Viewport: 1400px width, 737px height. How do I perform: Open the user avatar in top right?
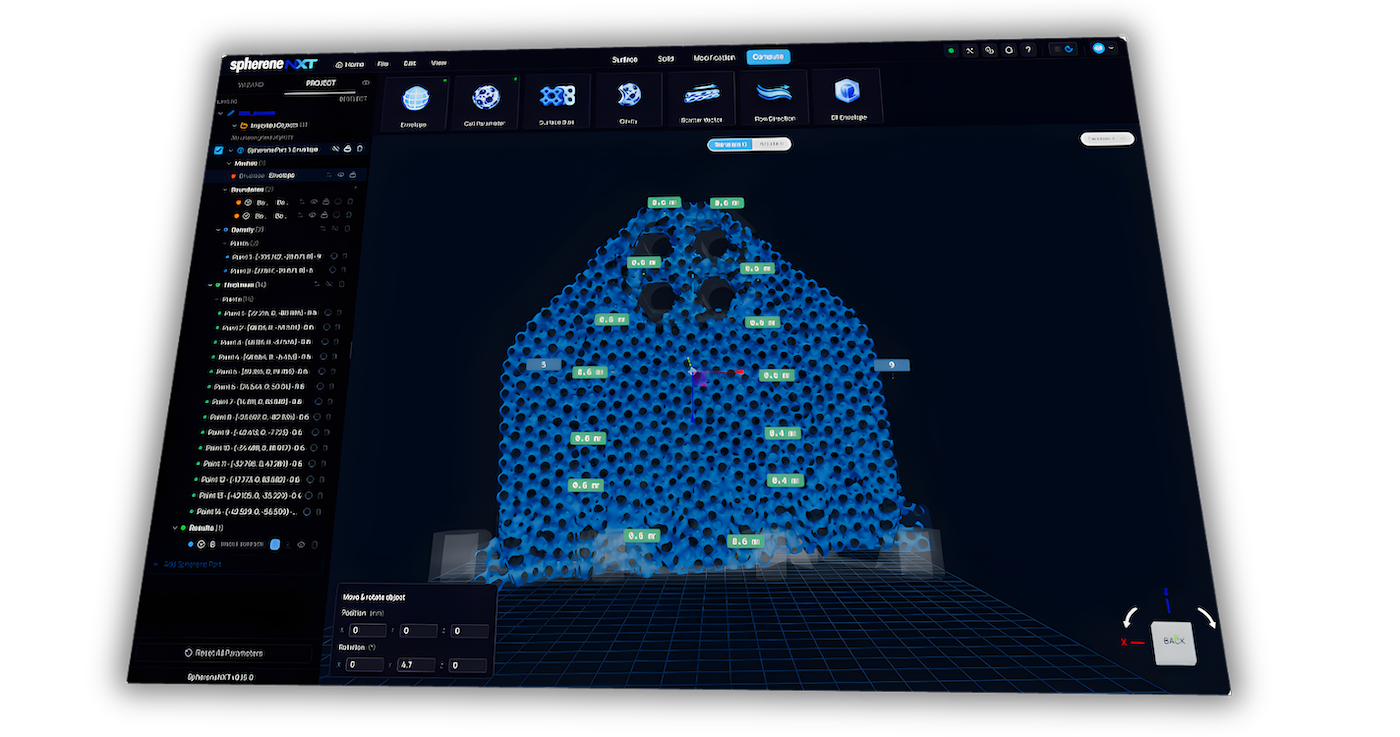(x=1099, y=47)
